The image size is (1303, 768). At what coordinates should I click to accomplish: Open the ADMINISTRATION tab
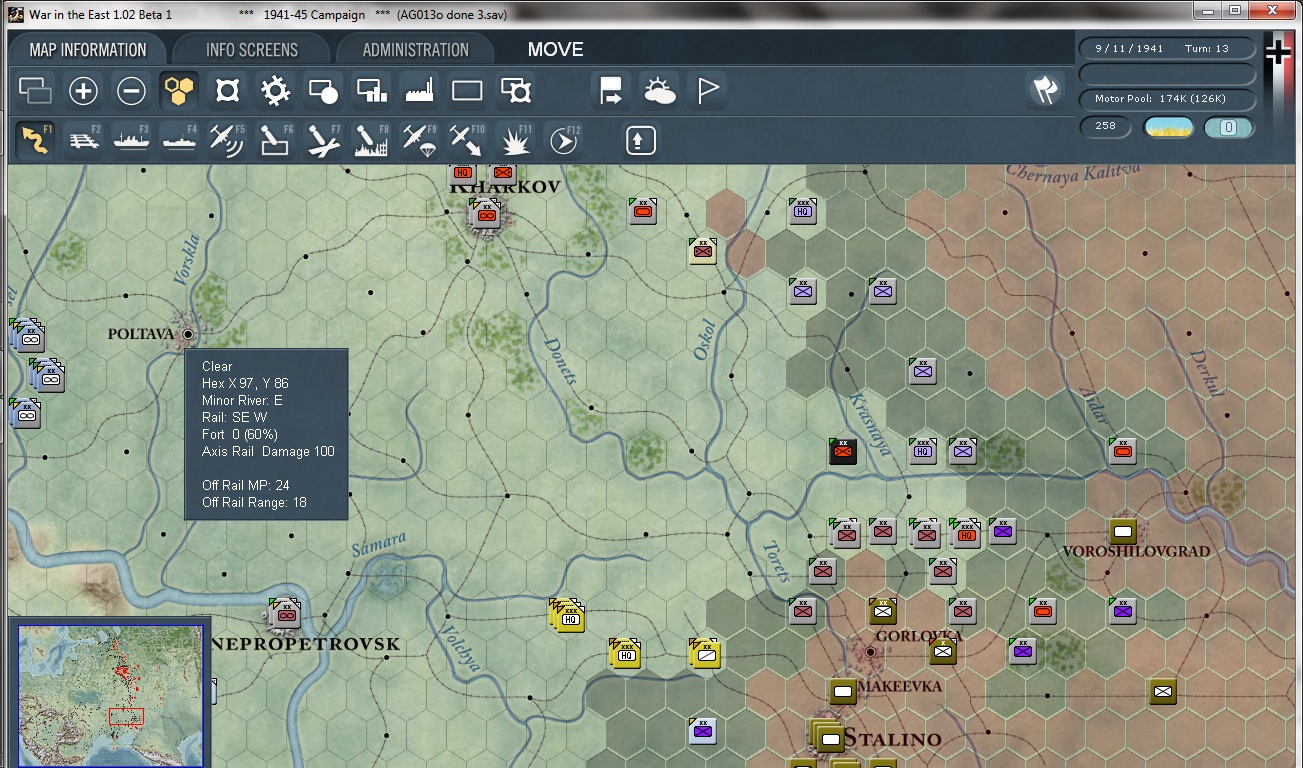pos(415,49)
